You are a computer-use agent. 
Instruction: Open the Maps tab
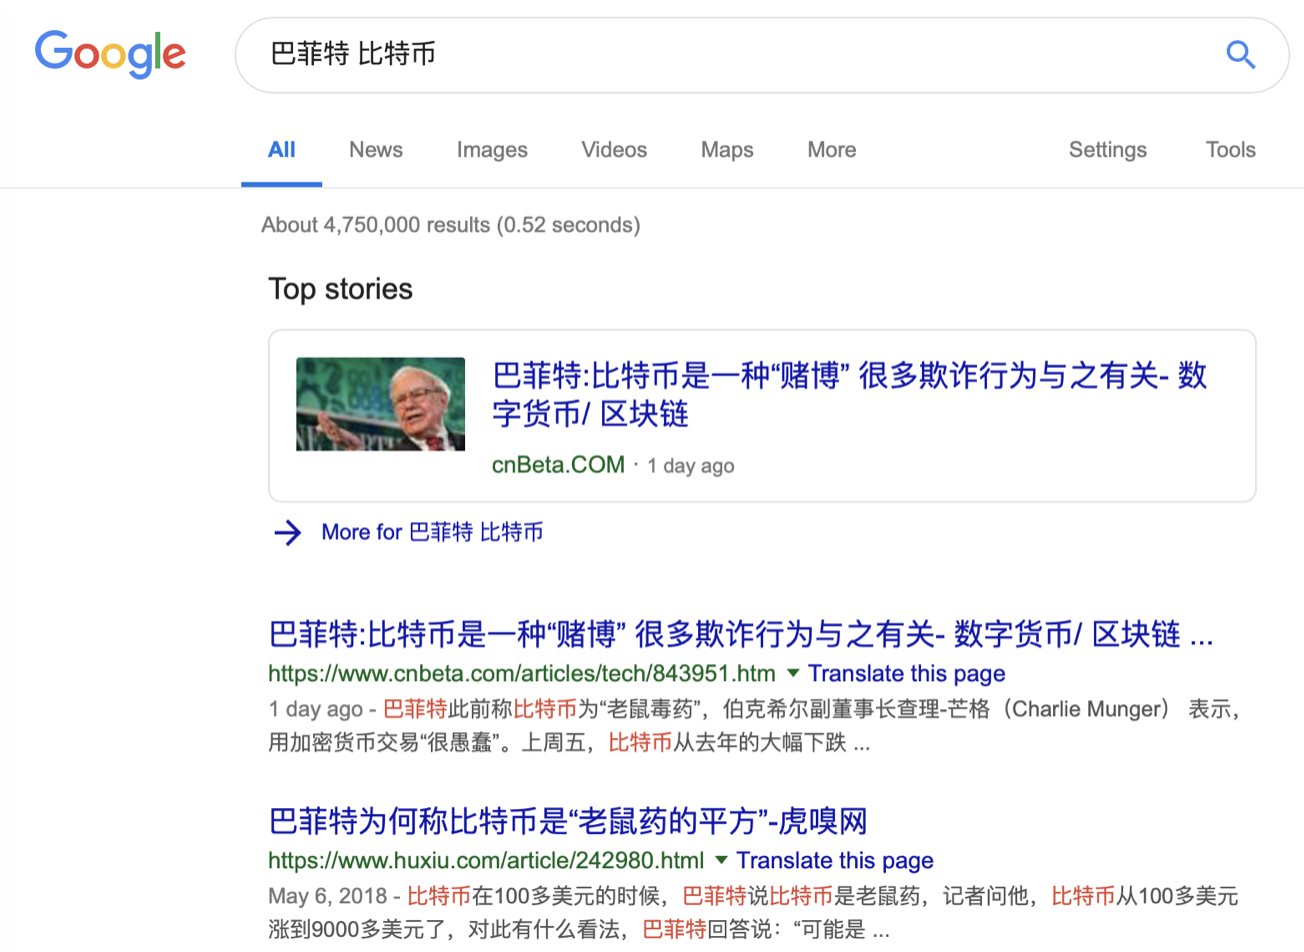click(x=727, y=150)
